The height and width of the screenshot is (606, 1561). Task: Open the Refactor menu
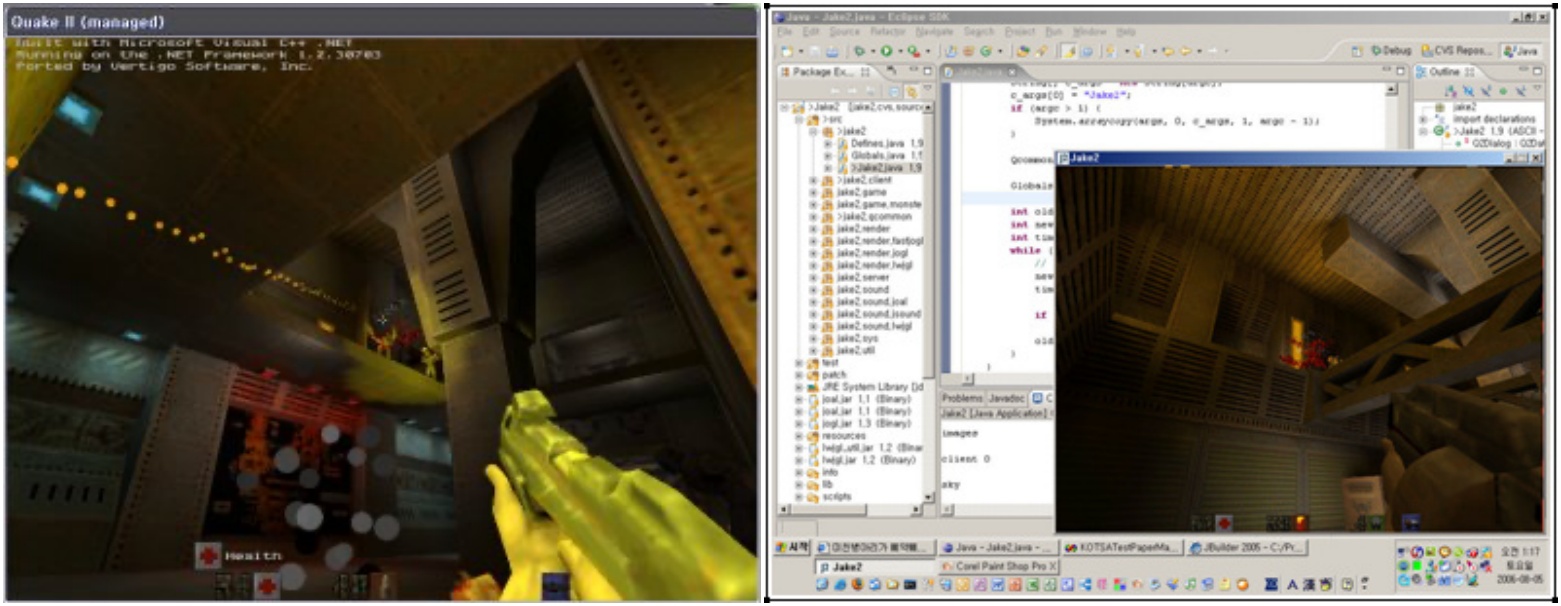click(887, 32)
